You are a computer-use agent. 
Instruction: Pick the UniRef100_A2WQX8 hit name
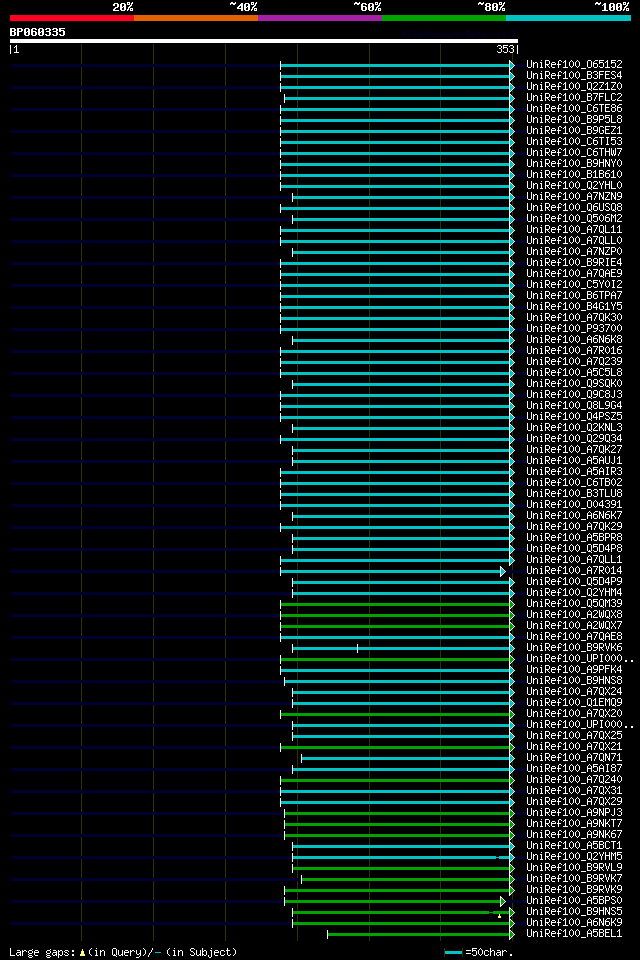pos(574,615)
